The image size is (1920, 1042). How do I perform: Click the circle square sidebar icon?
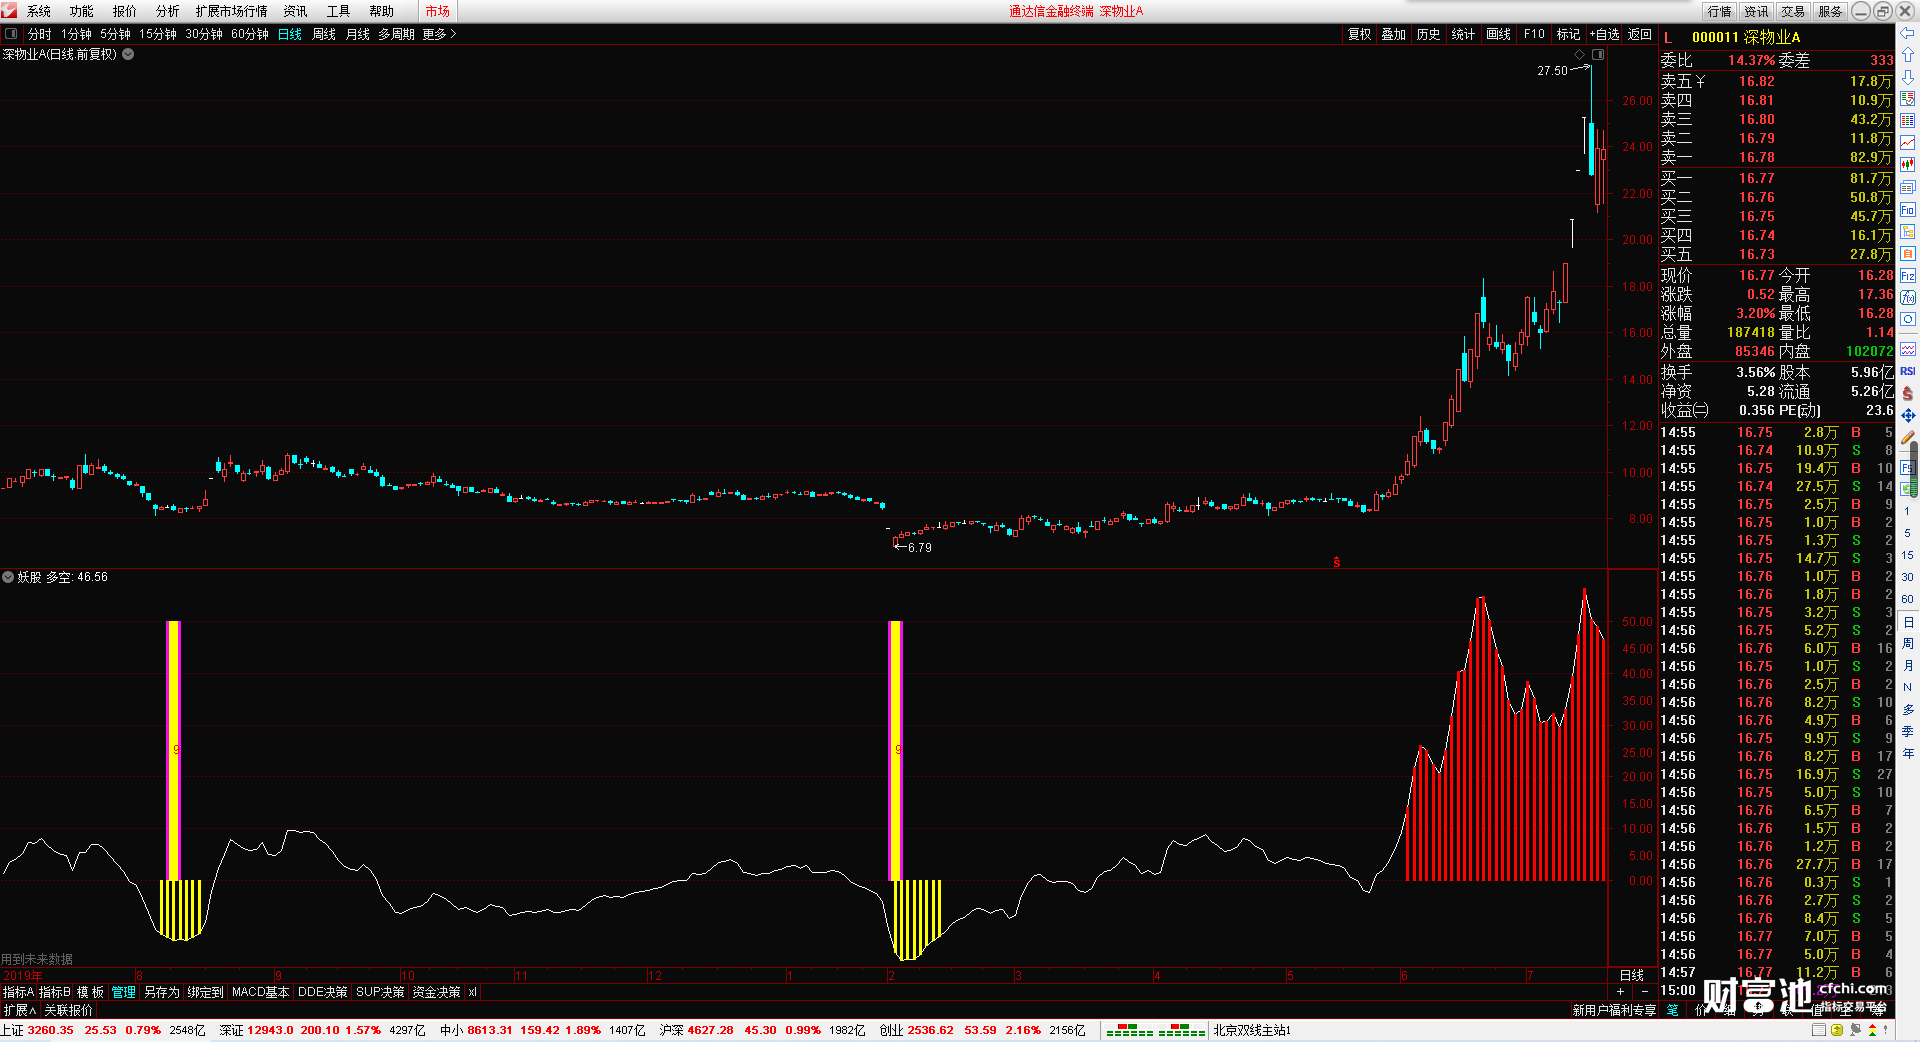[x=1908, y=319]
